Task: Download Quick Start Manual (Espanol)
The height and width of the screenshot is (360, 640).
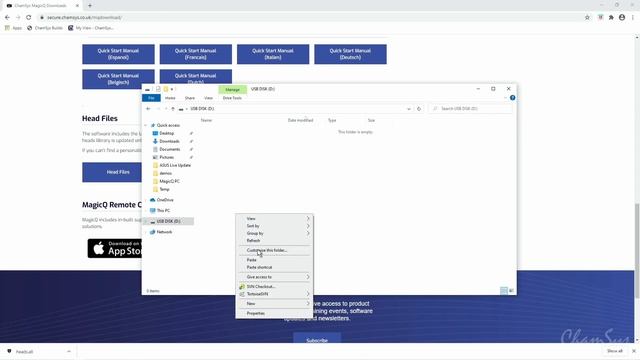Action: pos(118,54)
